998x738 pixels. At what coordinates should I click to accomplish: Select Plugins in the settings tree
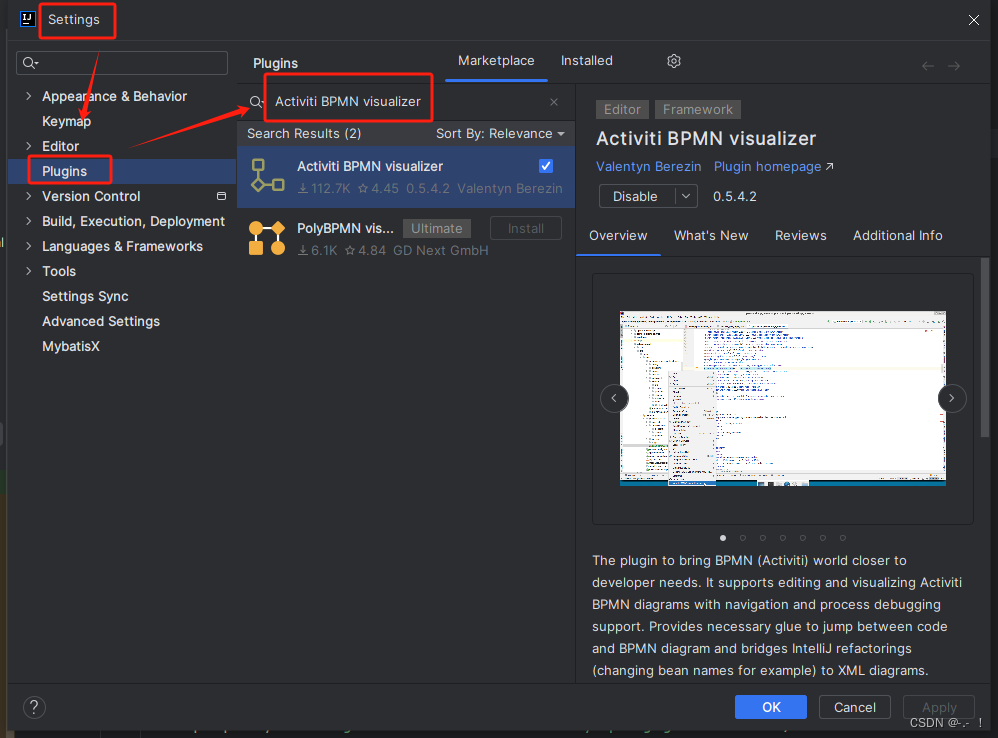tap(68, 170)
